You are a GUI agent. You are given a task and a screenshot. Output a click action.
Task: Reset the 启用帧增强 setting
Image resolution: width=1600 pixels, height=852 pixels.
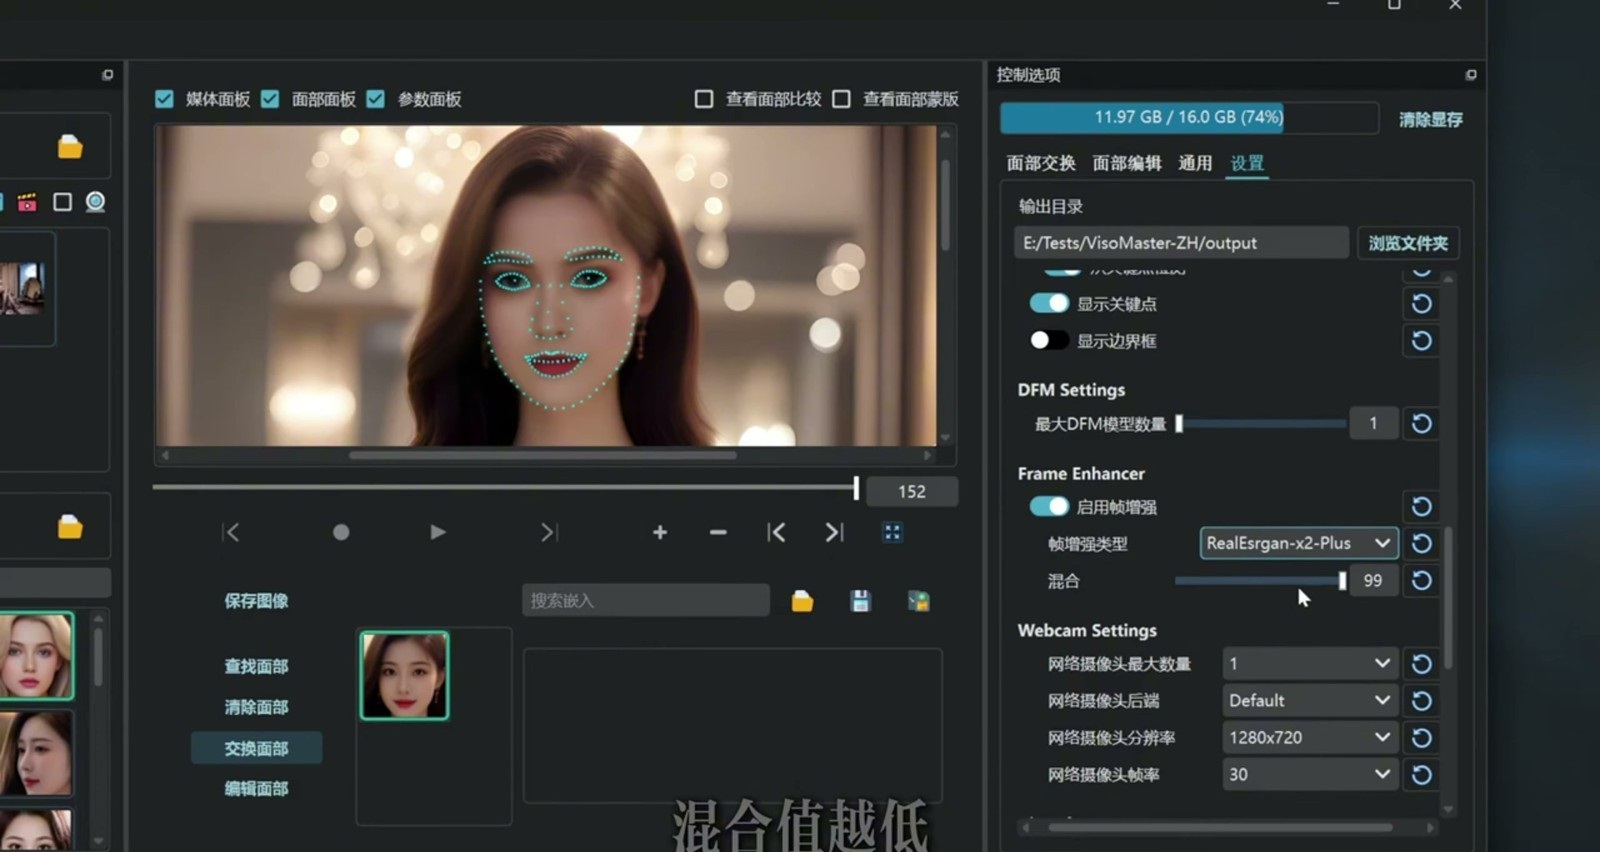click(1421, 507)
